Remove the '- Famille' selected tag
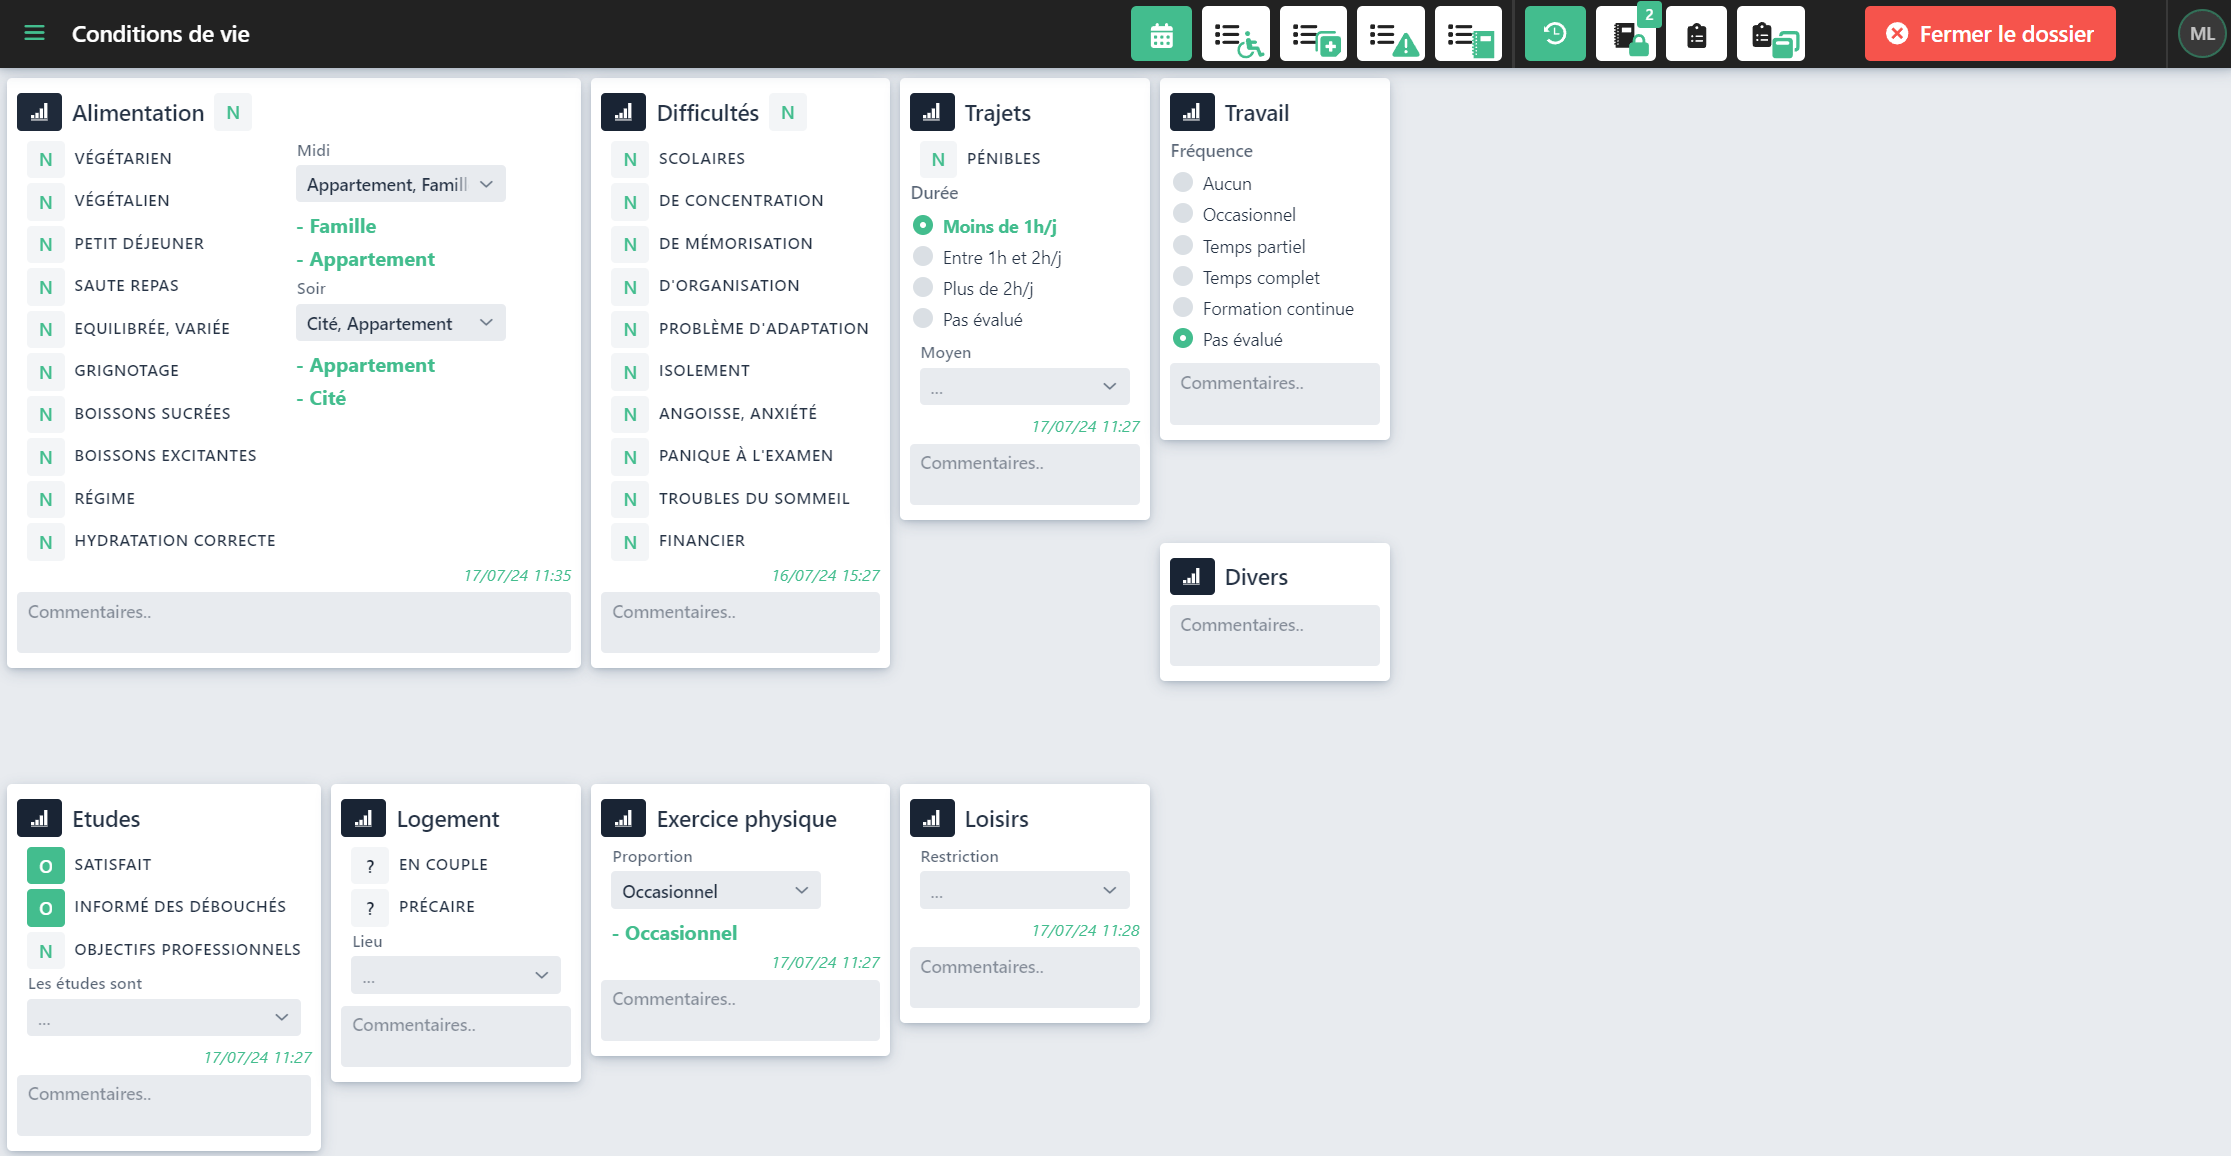The width and height of the screenshot is (2231, 1156). (x=337, y=226)
